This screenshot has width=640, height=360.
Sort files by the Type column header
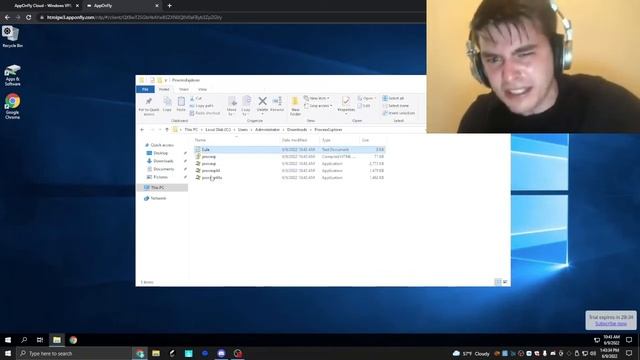click(x=339, y=140)
